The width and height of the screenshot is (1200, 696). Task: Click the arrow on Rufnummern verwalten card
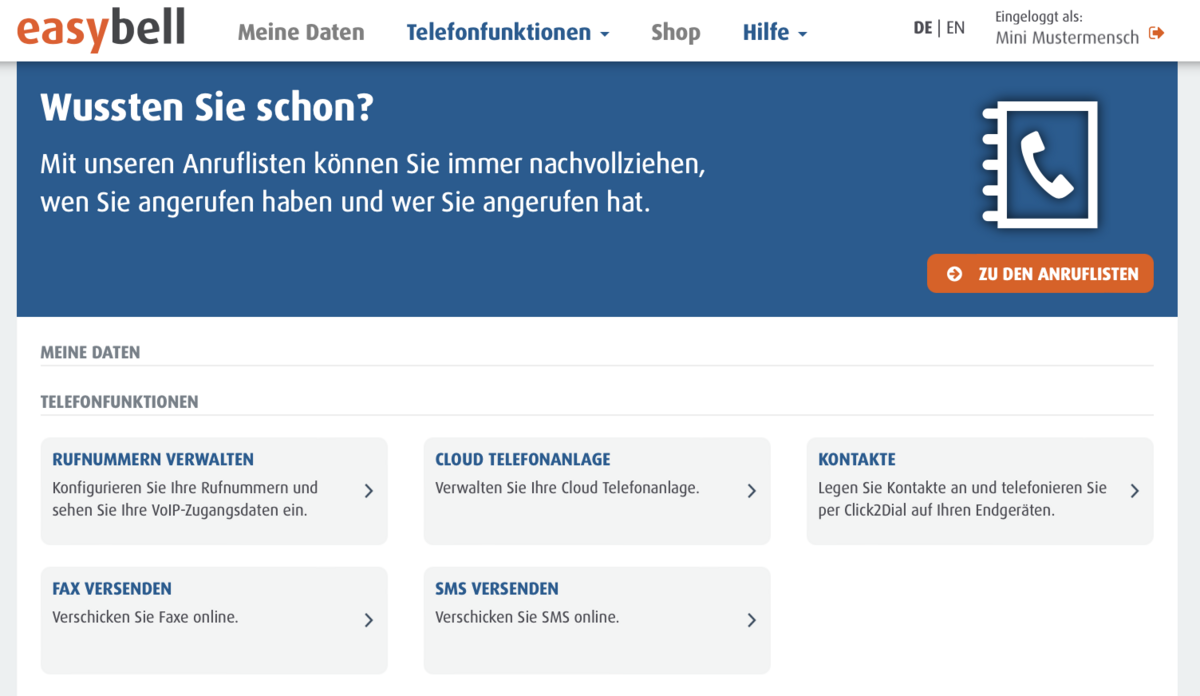point(368,491)
